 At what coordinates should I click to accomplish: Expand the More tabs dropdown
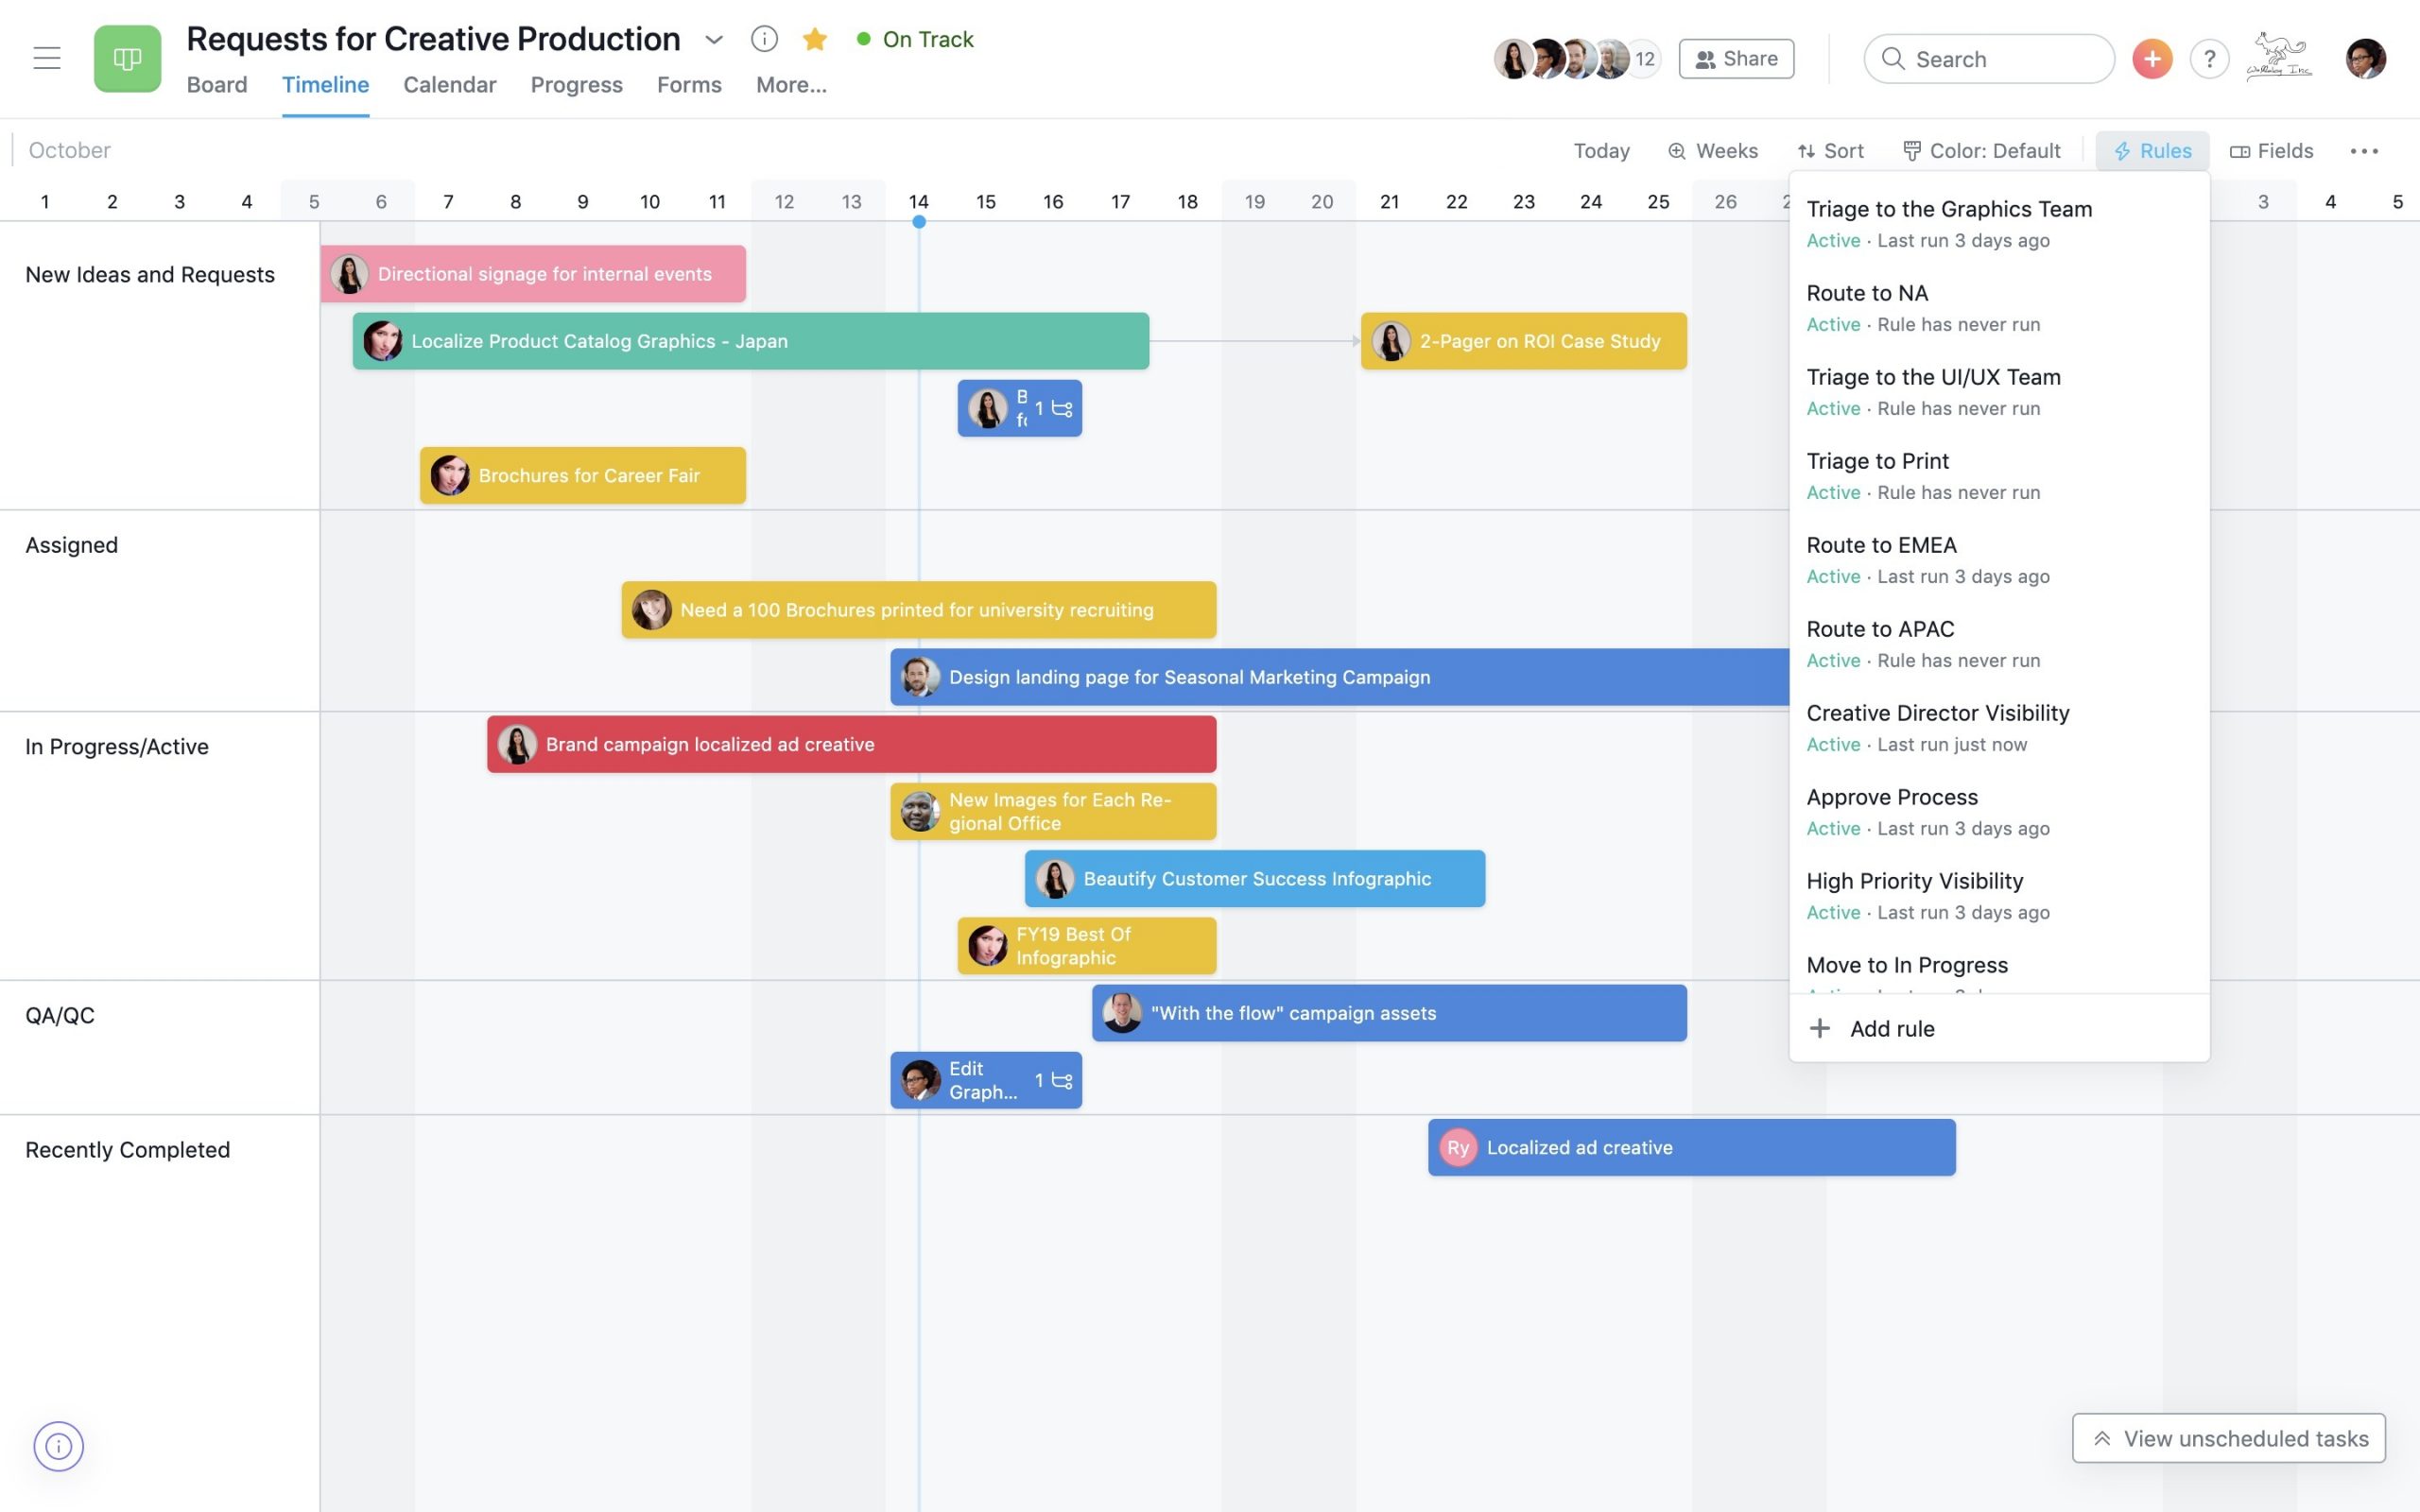[x=791, y=83]
